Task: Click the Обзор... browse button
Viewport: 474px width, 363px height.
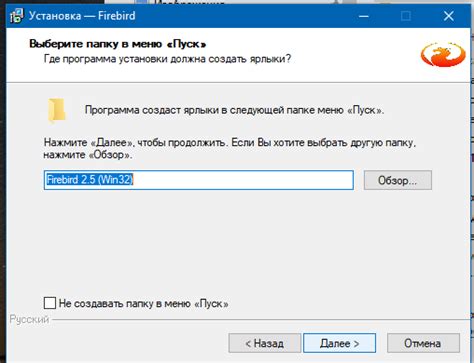Action: coord(398,180)
